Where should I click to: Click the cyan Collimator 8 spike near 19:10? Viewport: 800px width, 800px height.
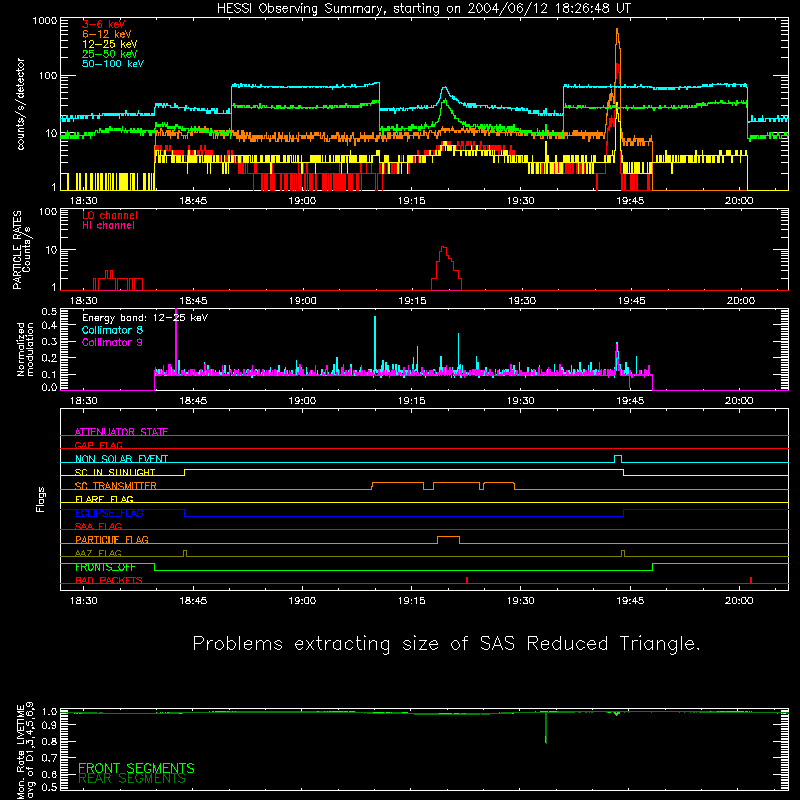click(x=375, y=343)
